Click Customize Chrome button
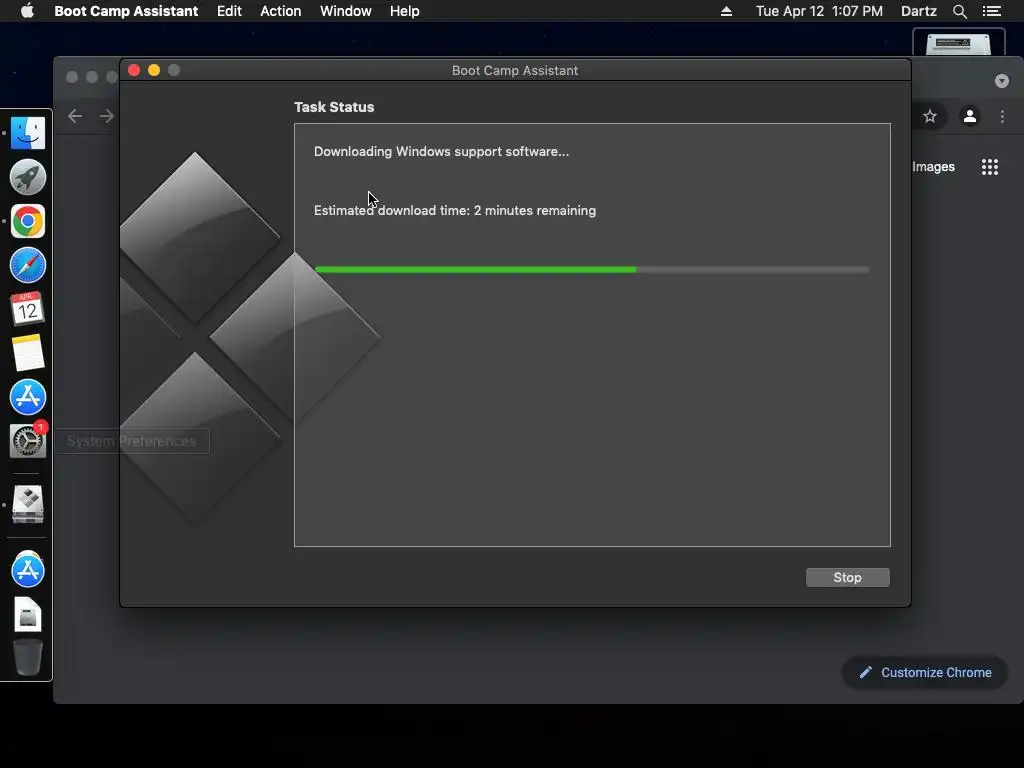 pos(925,673)
